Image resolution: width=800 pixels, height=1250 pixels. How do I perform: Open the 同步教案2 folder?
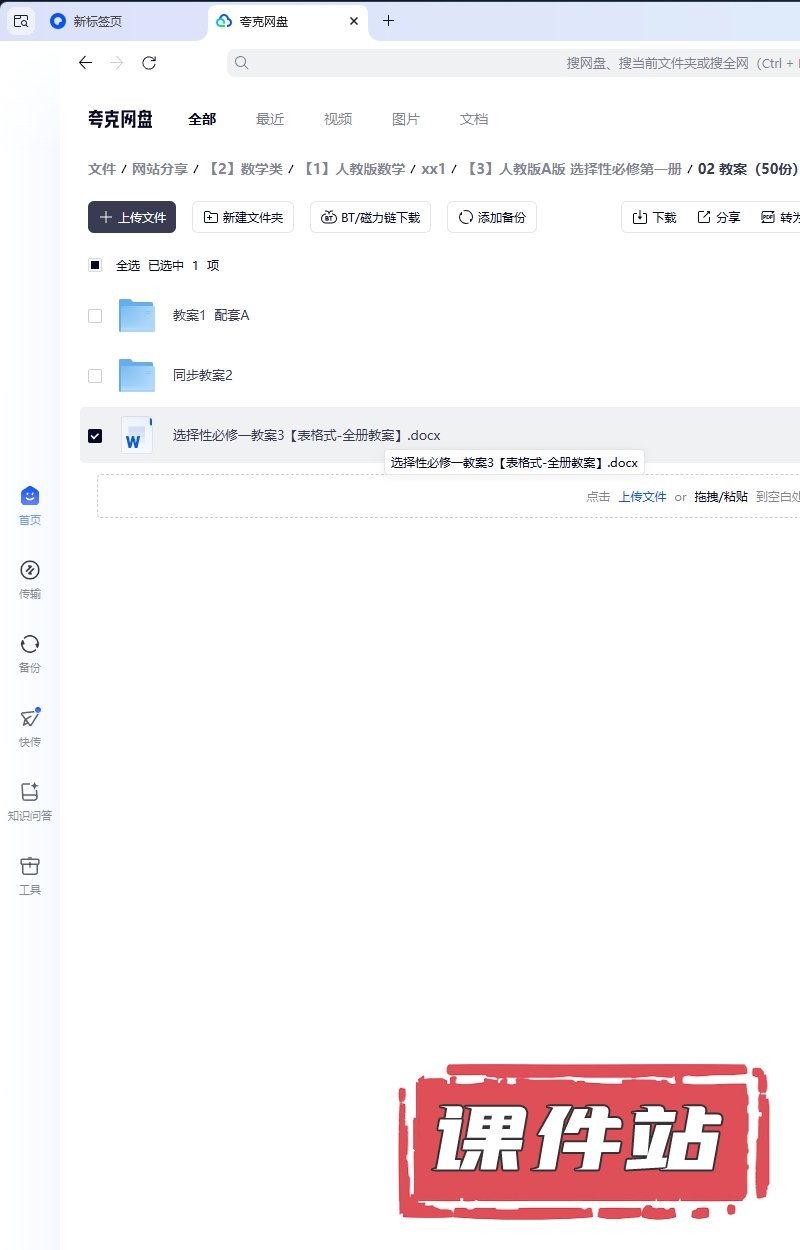click(x=202, y=376)
